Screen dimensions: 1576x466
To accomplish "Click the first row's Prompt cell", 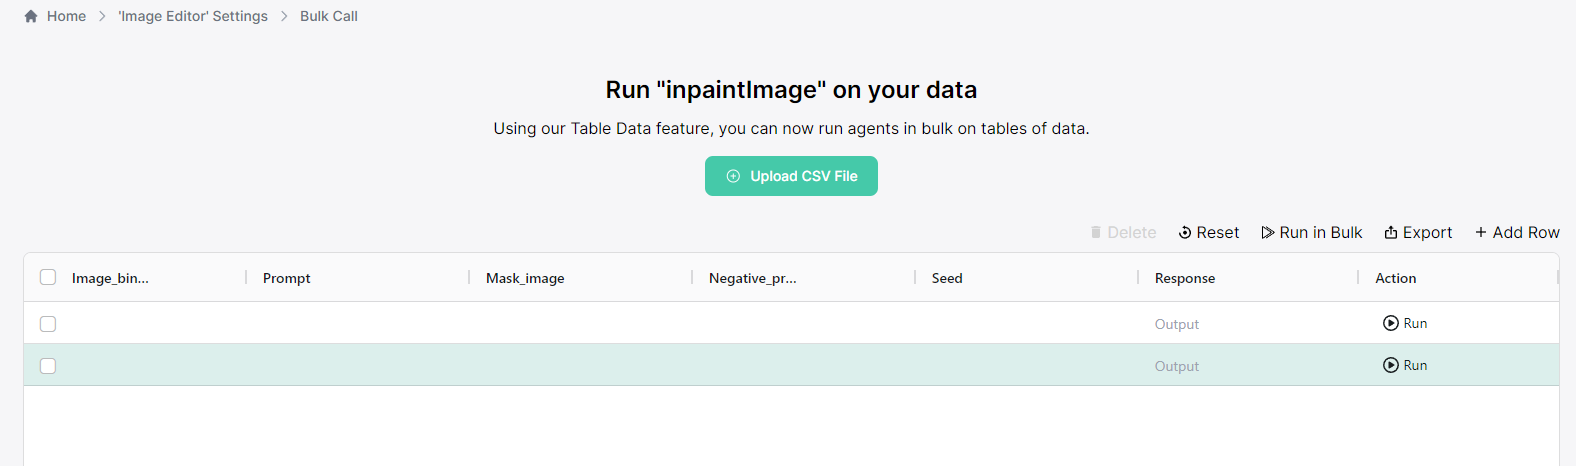I will [x=357, y=323].
